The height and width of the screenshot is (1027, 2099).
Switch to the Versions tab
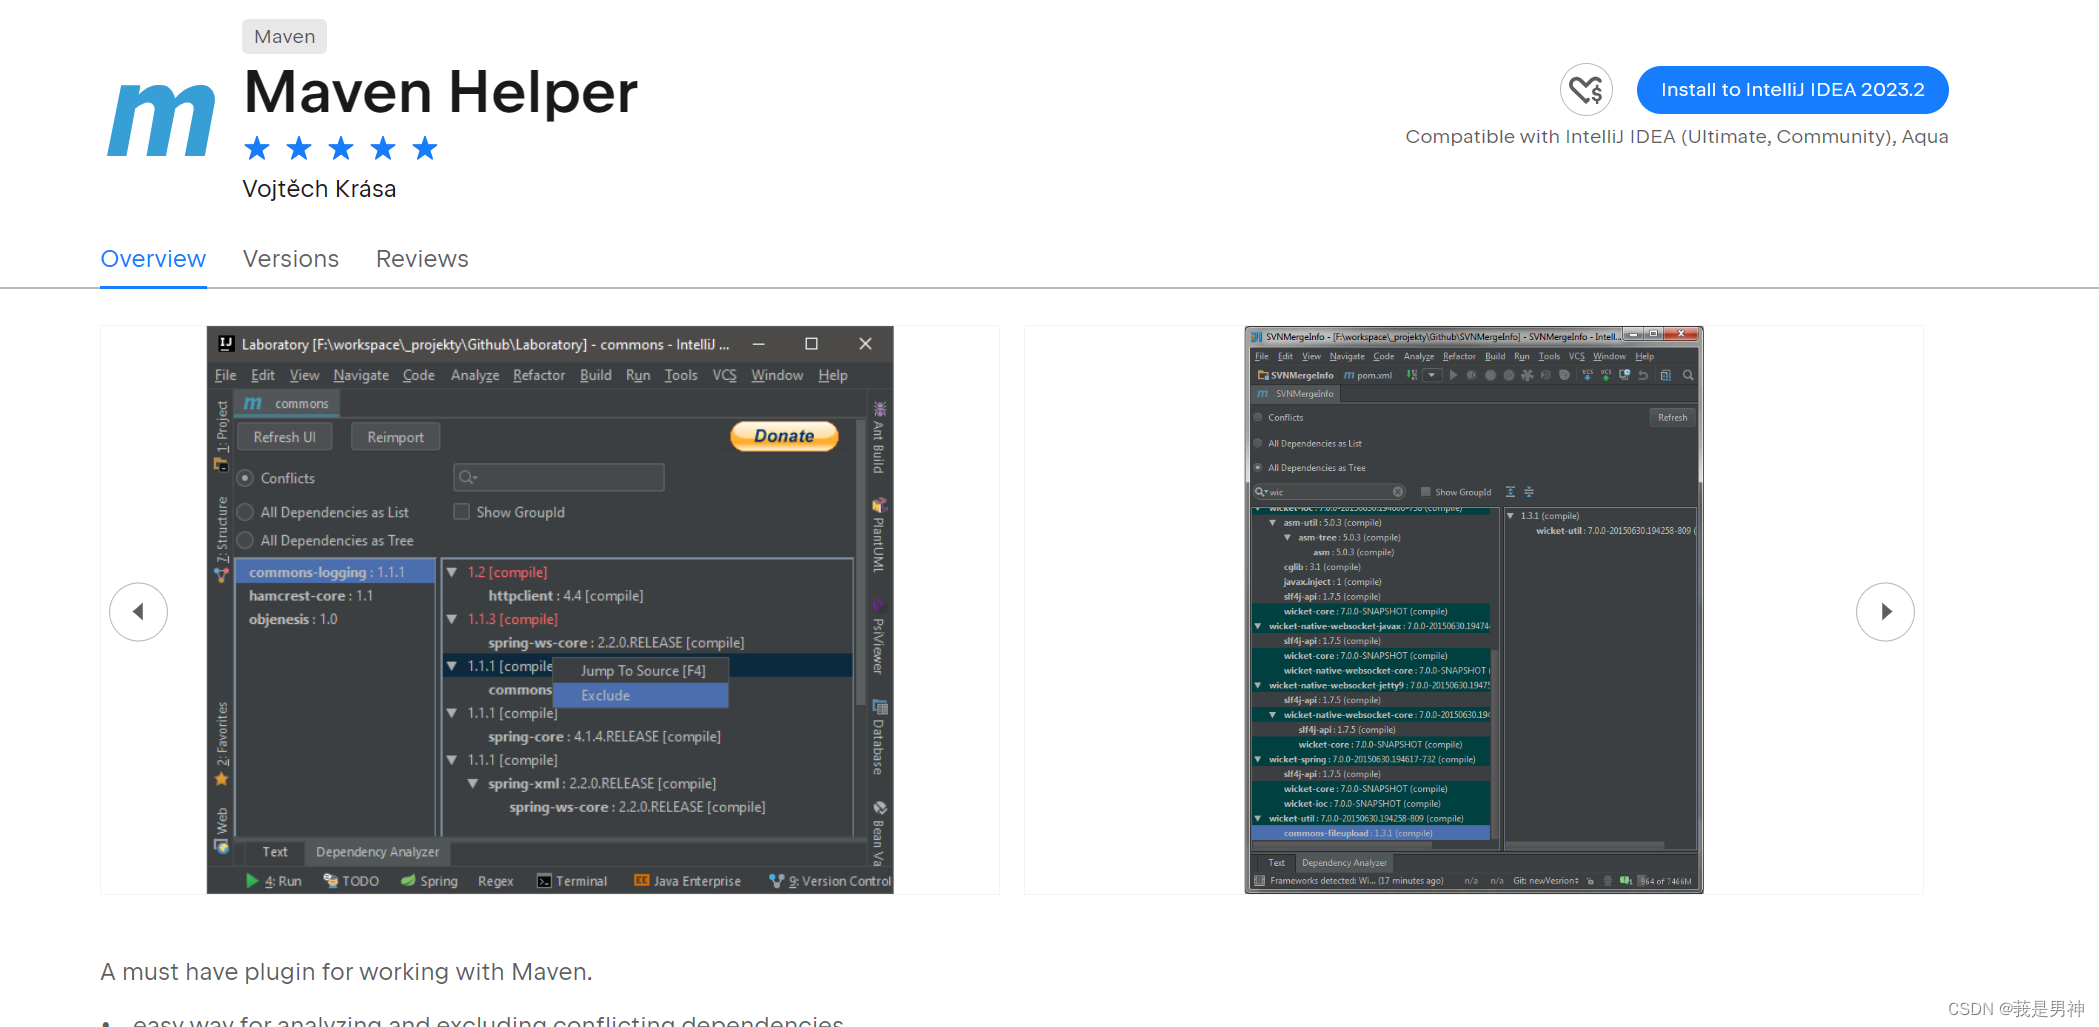[291, 259]
